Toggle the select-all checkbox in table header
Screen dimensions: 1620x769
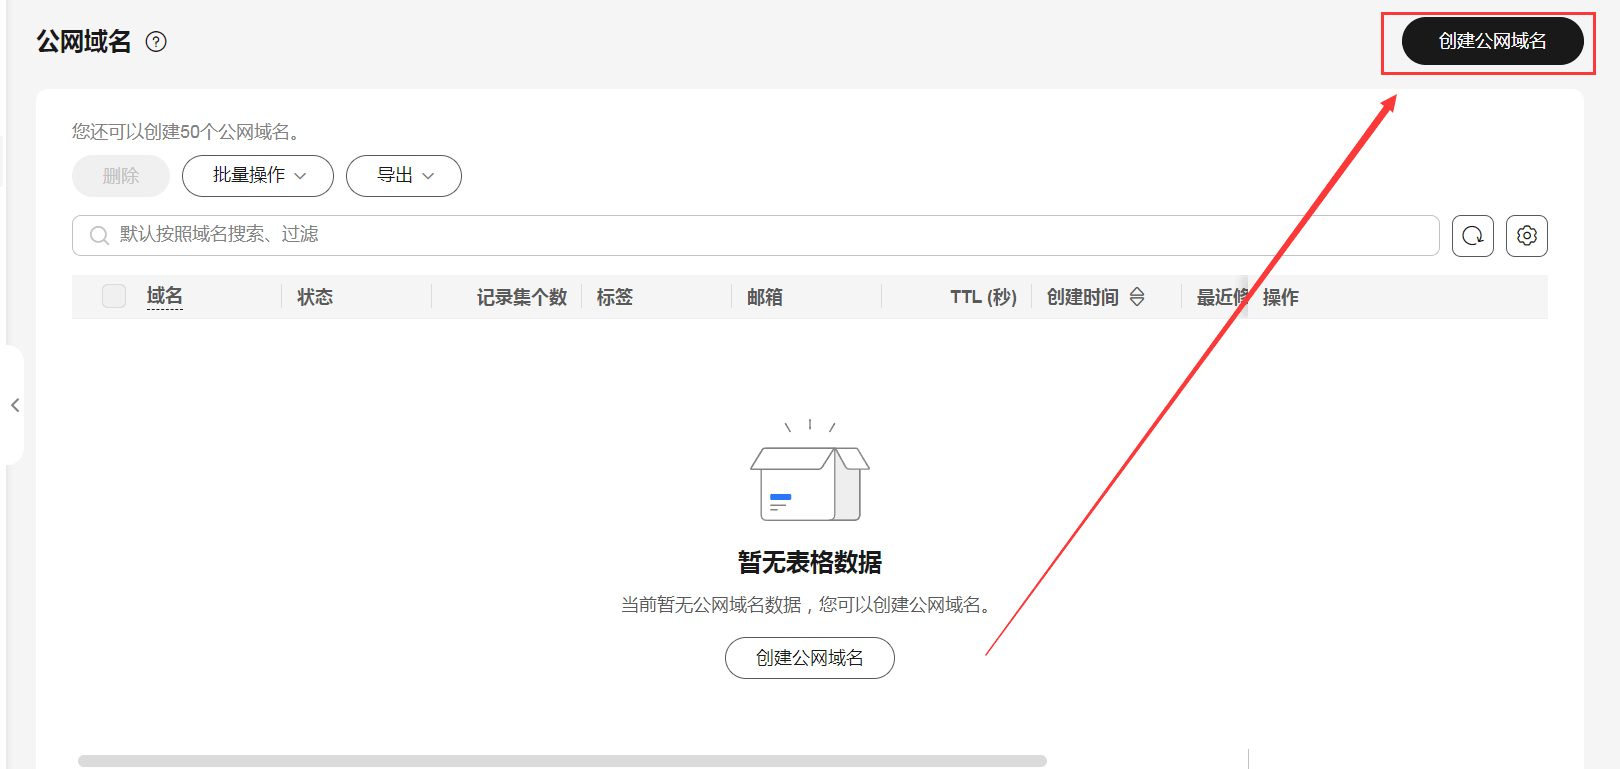[x=114, y=296]
